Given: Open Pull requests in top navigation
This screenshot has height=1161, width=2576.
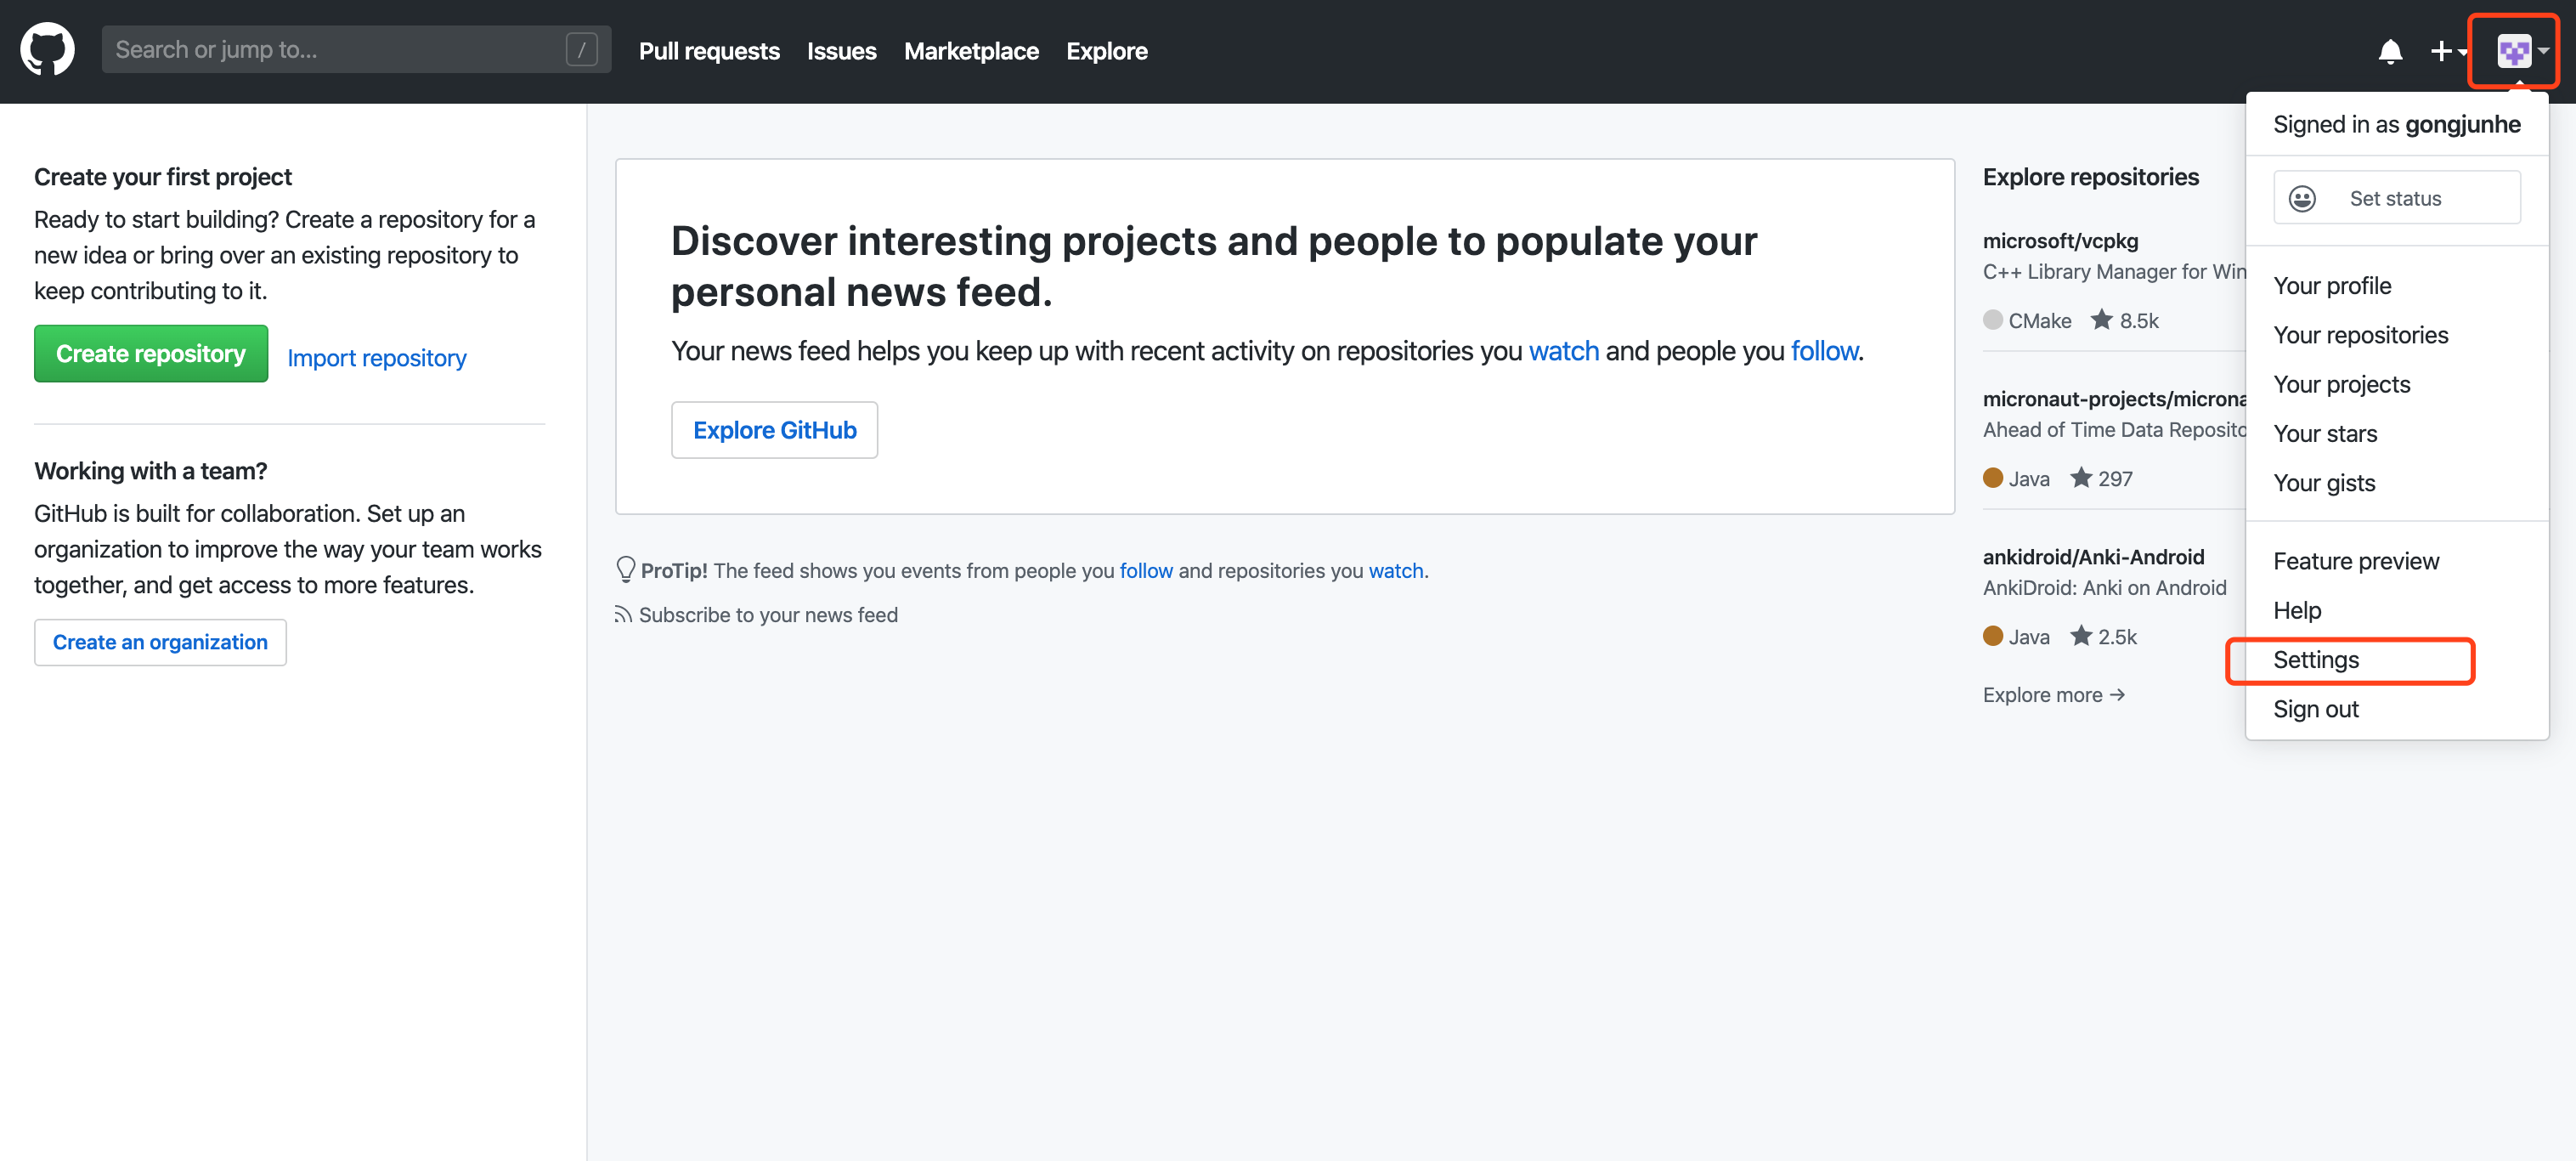Looking at the screenshot, I should (708, 51).
